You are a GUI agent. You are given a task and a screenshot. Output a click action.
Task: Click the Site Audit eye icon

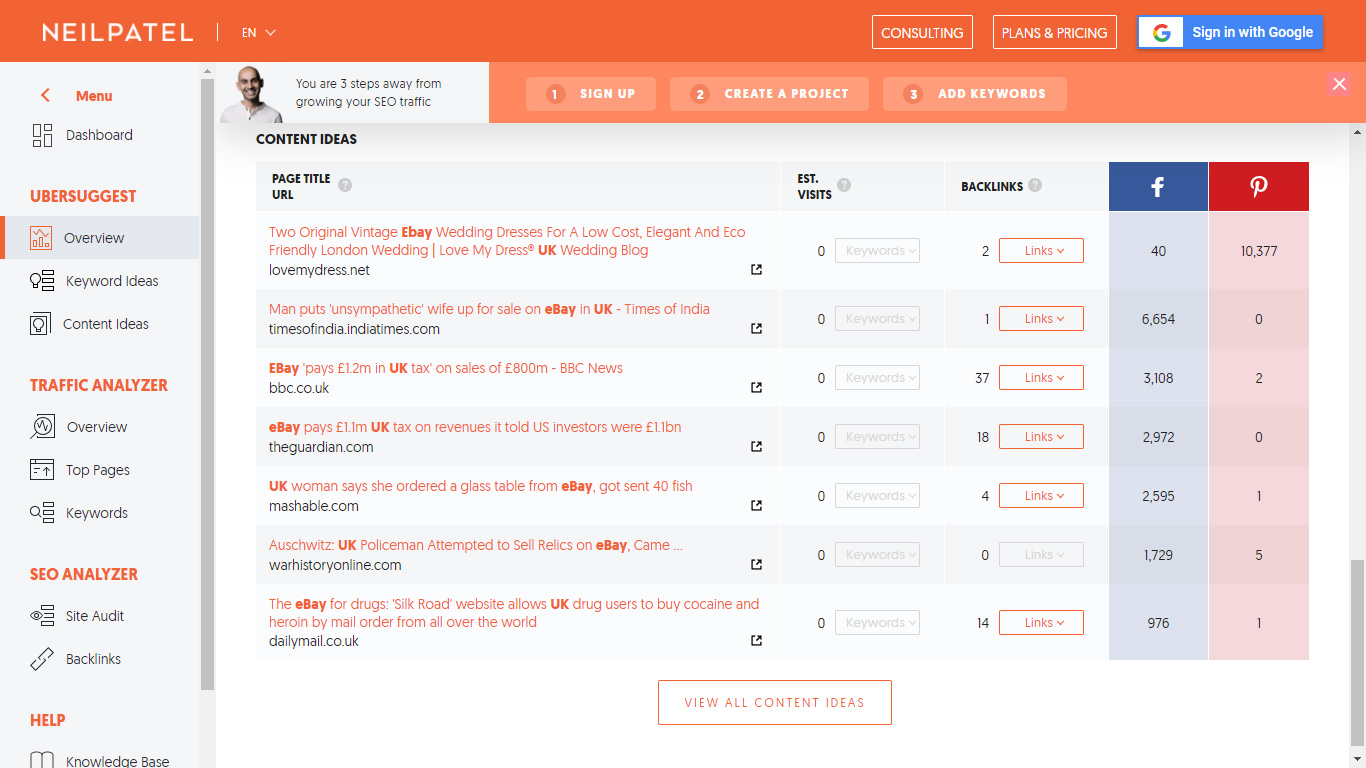point(42,616)
